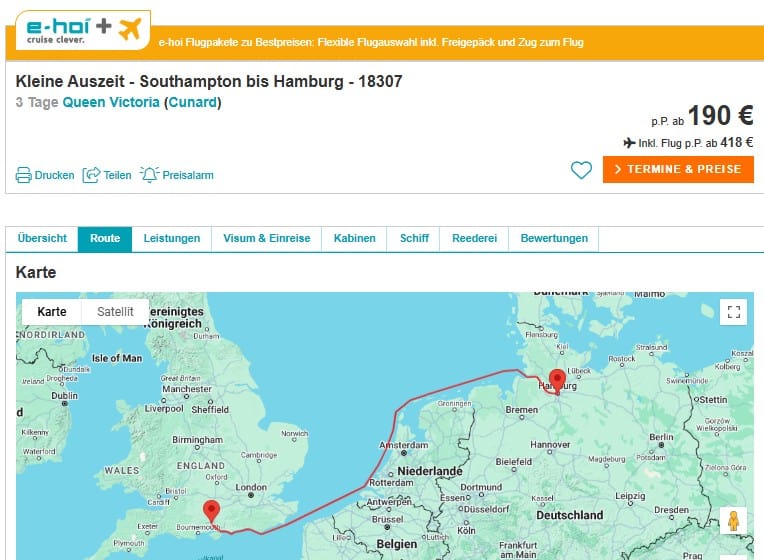Toggle fullscreen map view
The height and width of the screenshot is (560, 764).
point(733,312)
